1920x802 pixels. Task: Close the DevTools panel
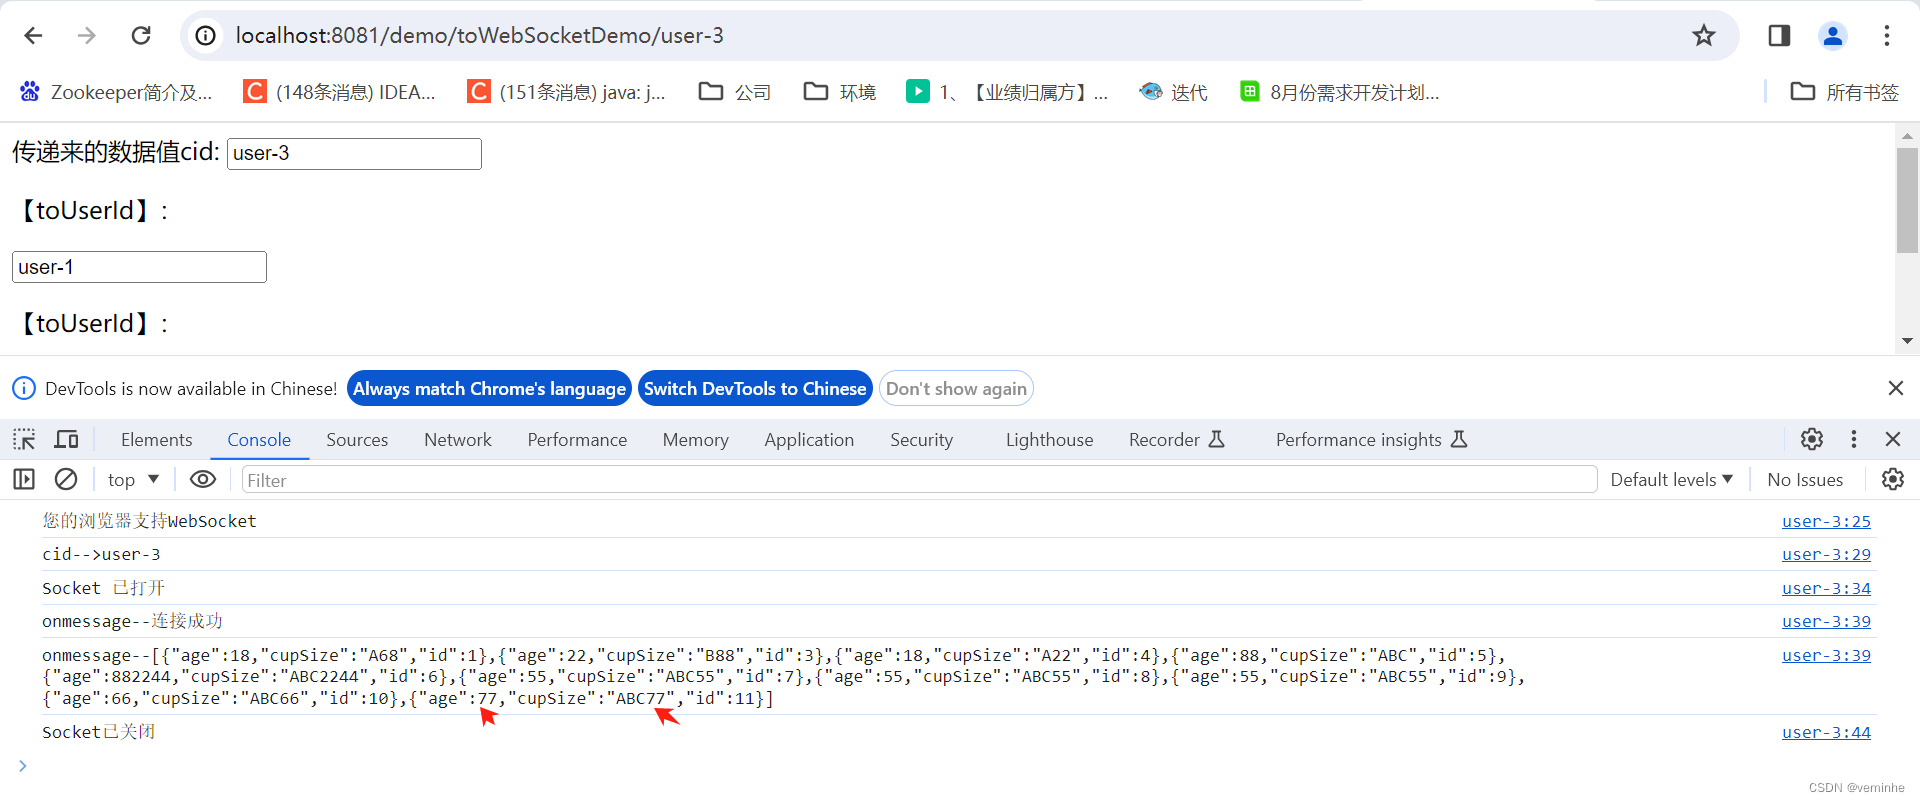(x=1893, y=439)
